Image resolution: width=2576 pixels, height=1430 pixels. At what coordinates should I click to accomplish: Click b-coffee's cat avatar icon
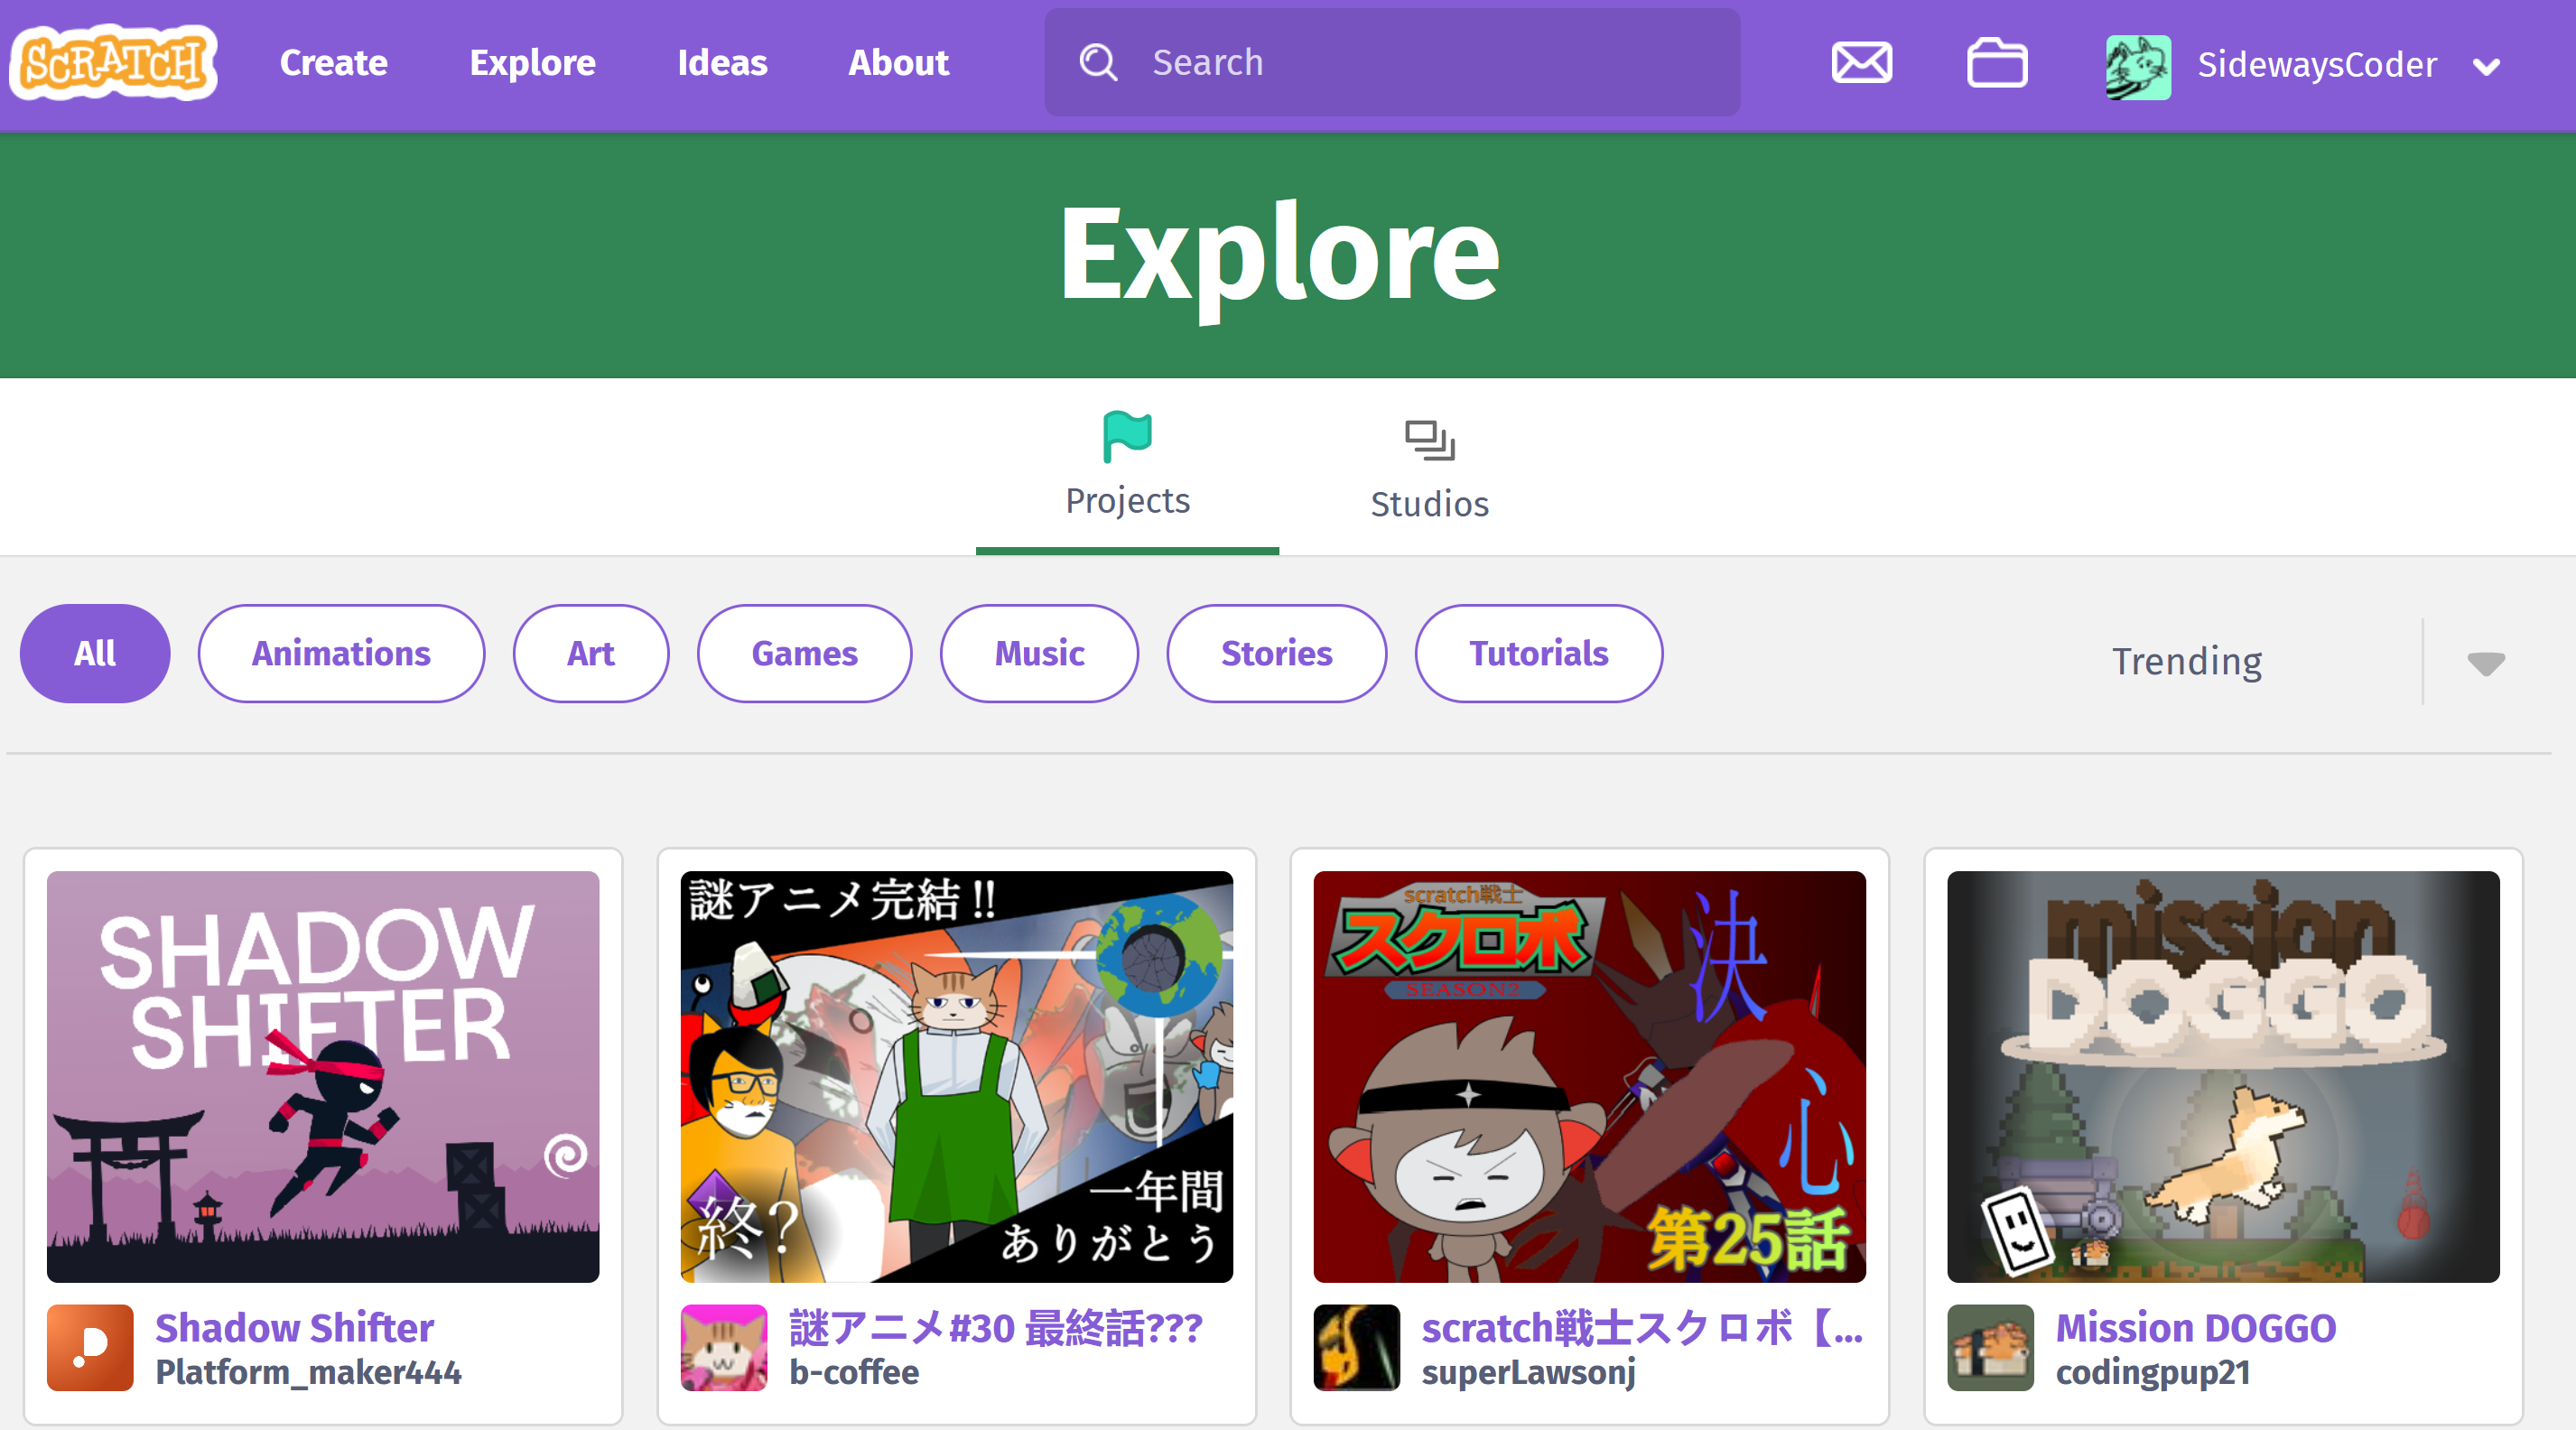(x=723, y=1347)
